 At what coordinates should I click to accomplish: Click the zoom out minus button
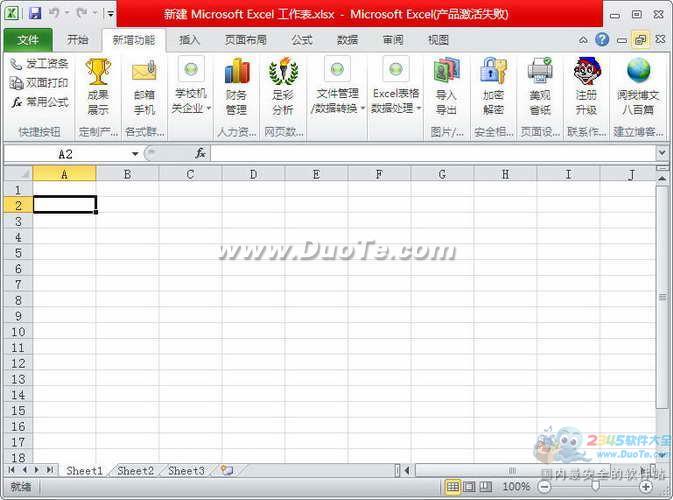[x=544, y=487]
